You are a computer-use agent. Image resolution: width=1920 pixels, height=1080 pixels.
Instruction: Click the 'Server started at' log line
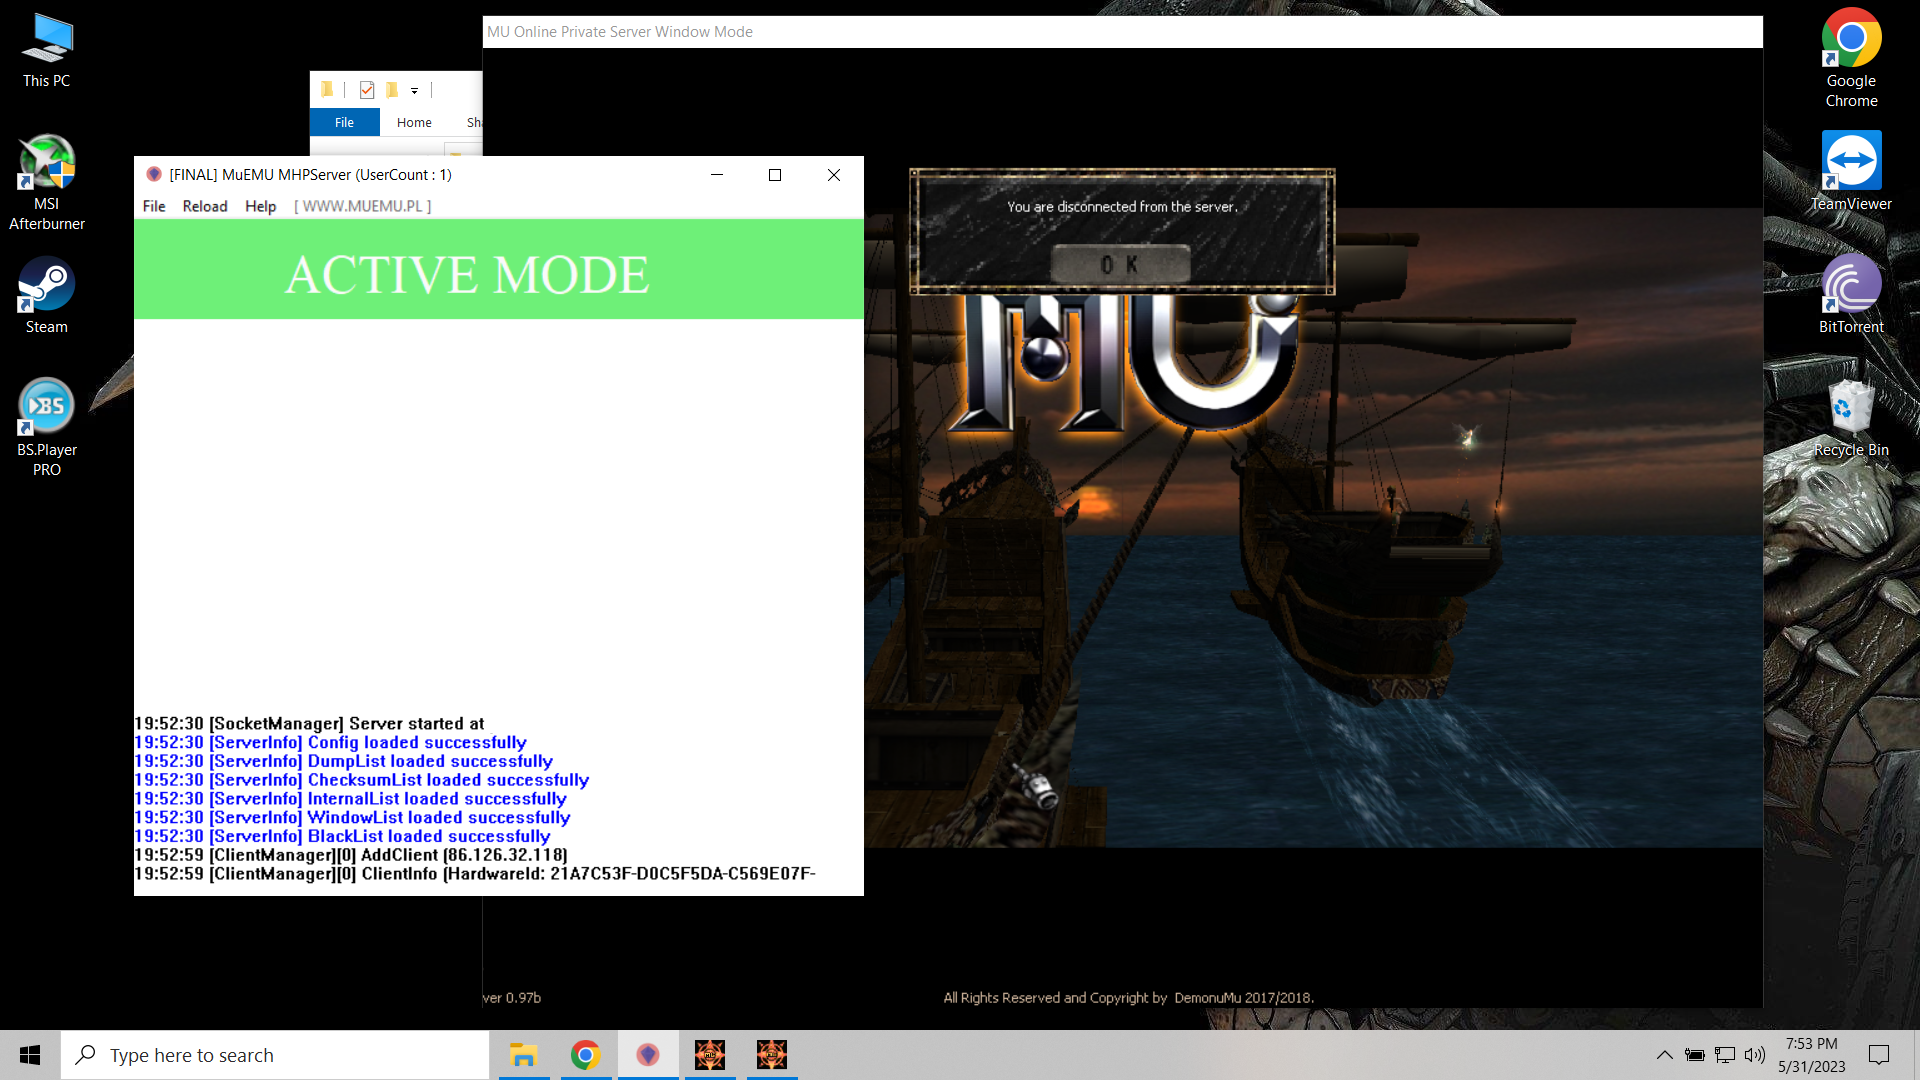pos(309,723)
